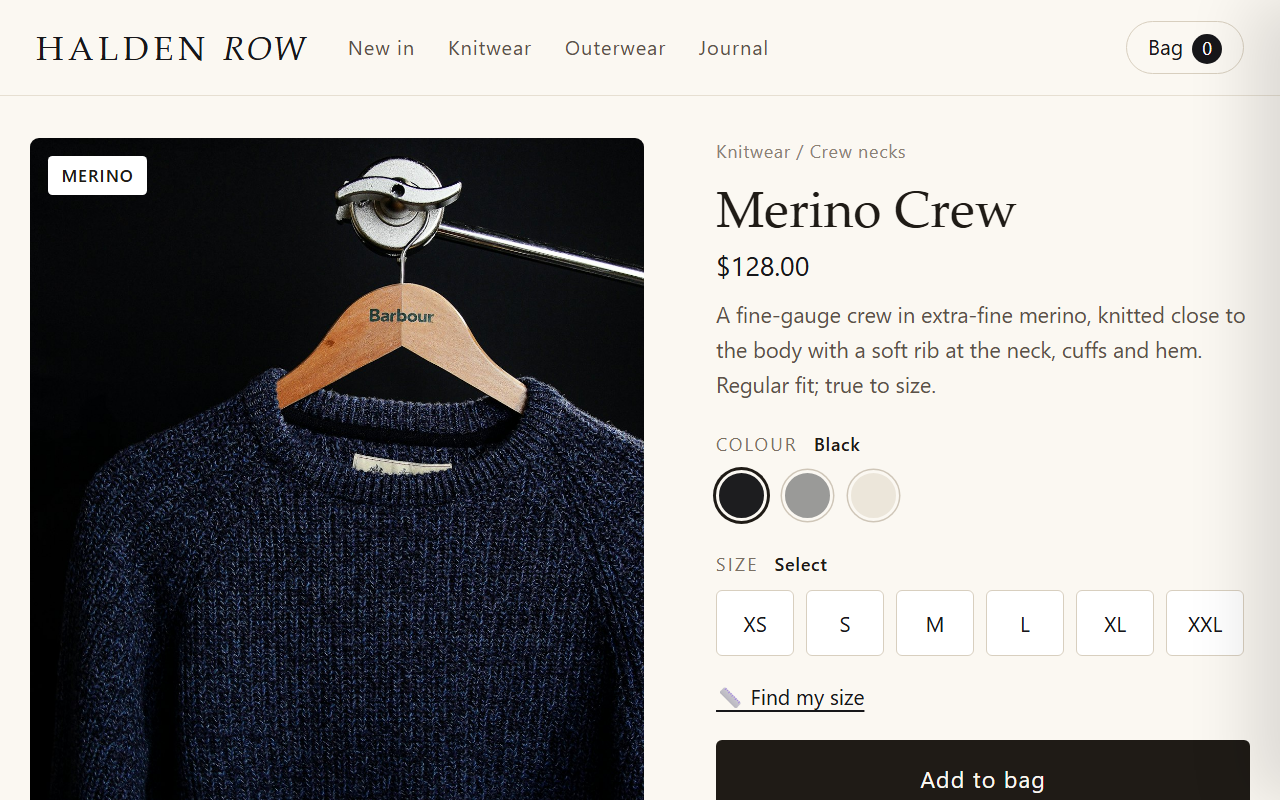Choose the grey colour swatch
Screen dimensions: 1280x800
click(807, 495)
